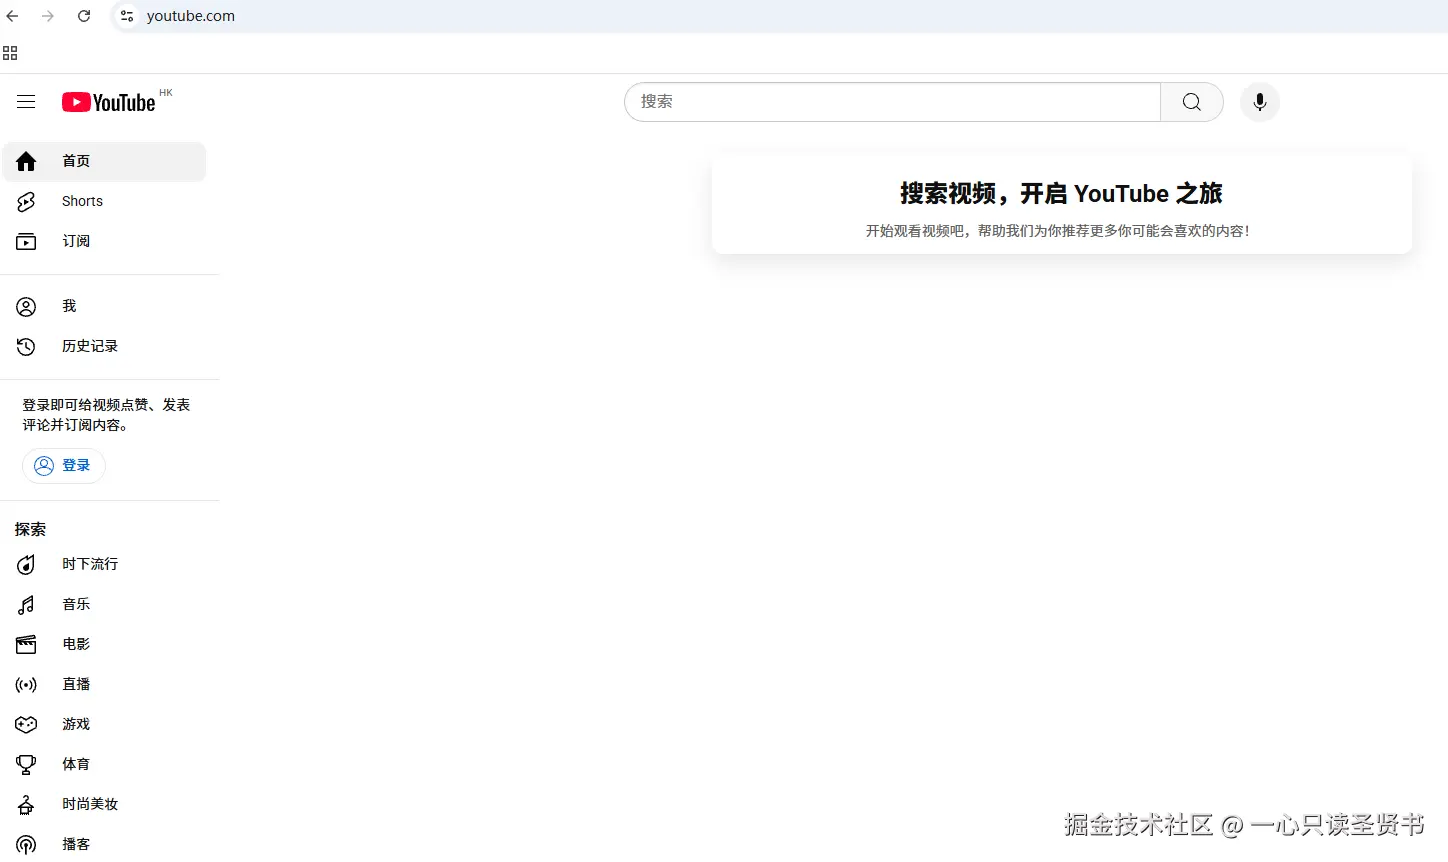This screenshot has height=862, width=1448.
Task: Open 游戏 text label
Action: coord(76,724)
